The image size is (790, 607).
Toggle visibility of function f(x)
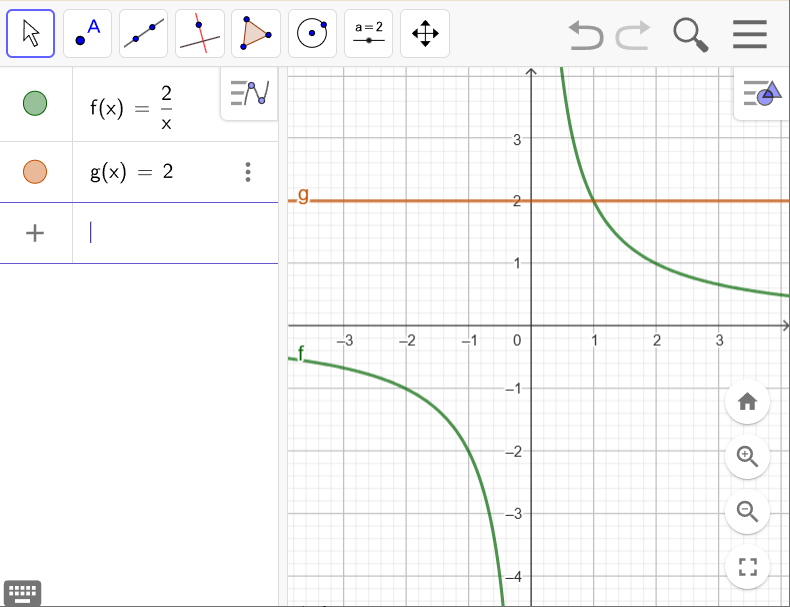click(35, 103)
